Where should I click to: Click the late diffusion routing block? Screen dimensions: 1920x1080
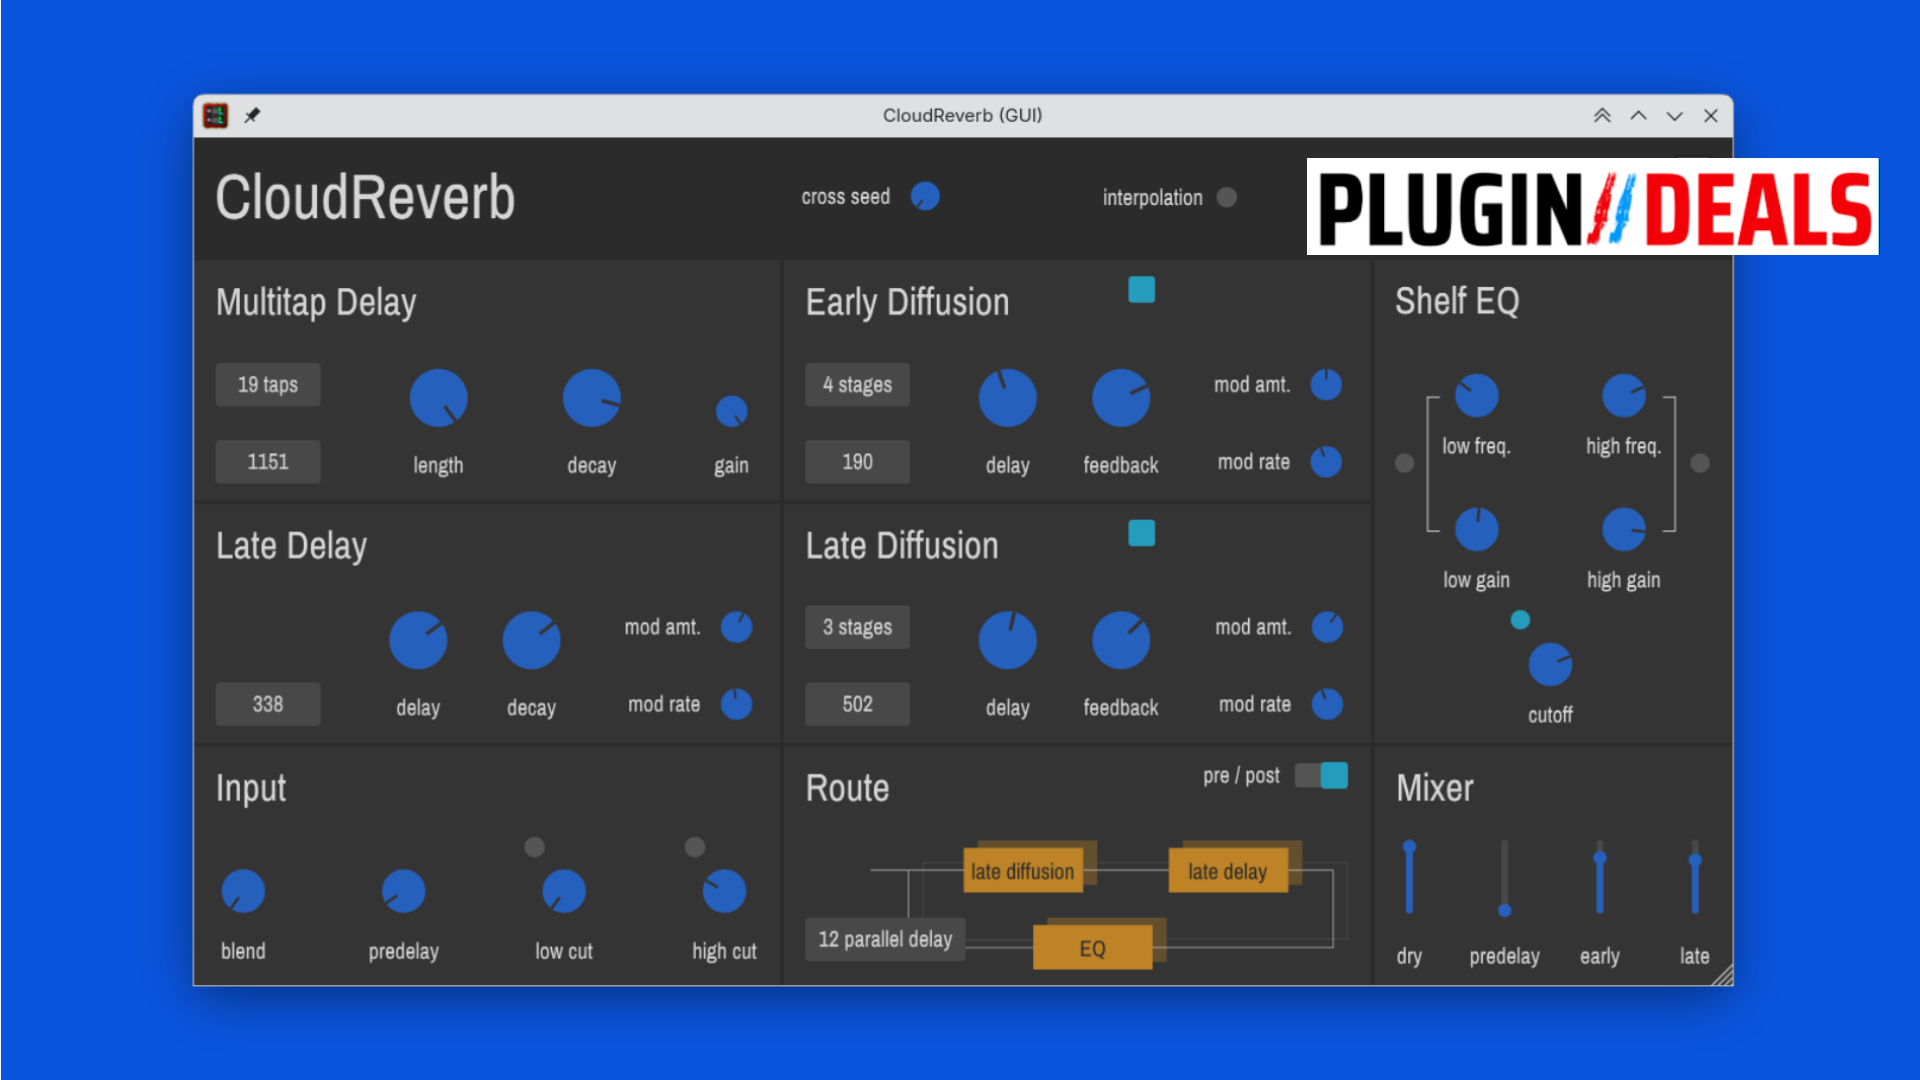pos(1022,871)
